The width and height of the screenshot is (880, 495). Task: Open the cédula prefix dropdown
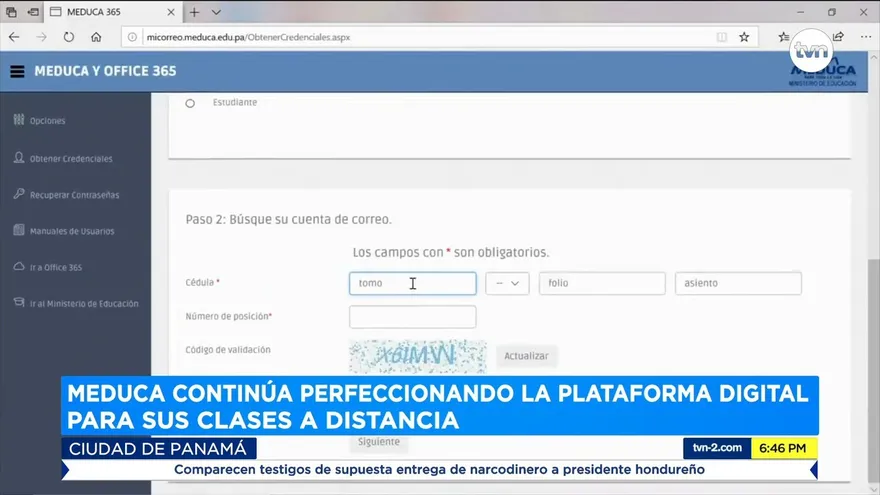coord(507,283)
